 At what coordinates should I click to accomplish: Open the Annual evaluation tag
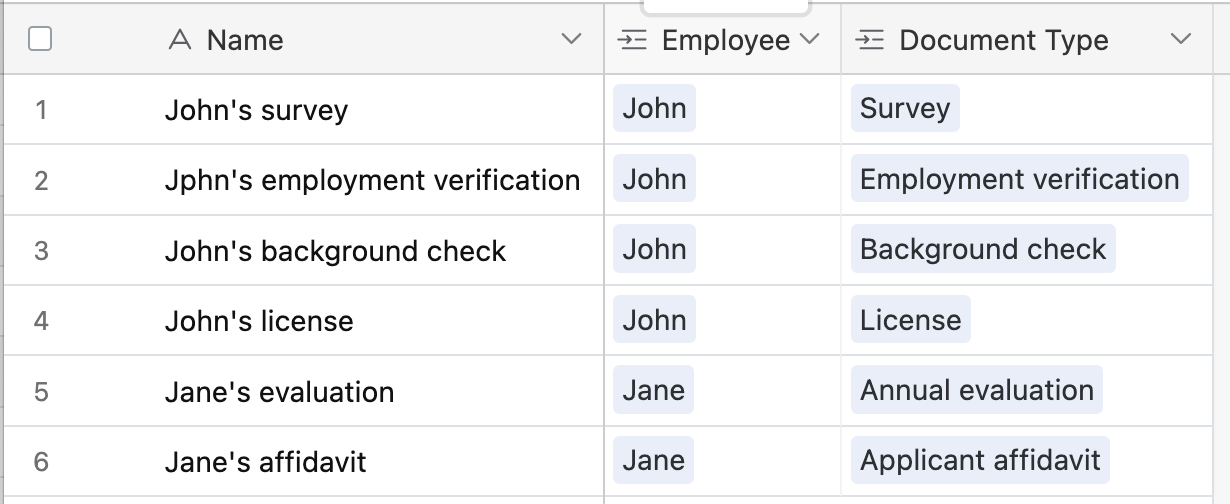(x=977, y=390)
